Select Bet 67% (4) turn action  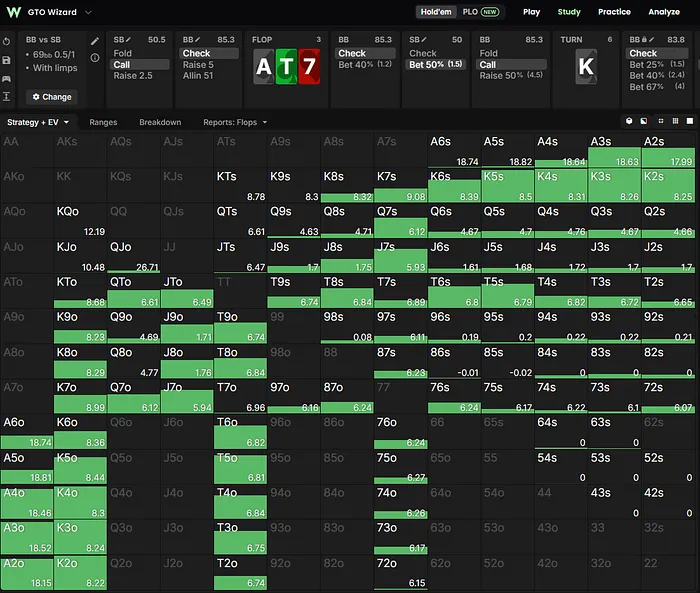657,87
